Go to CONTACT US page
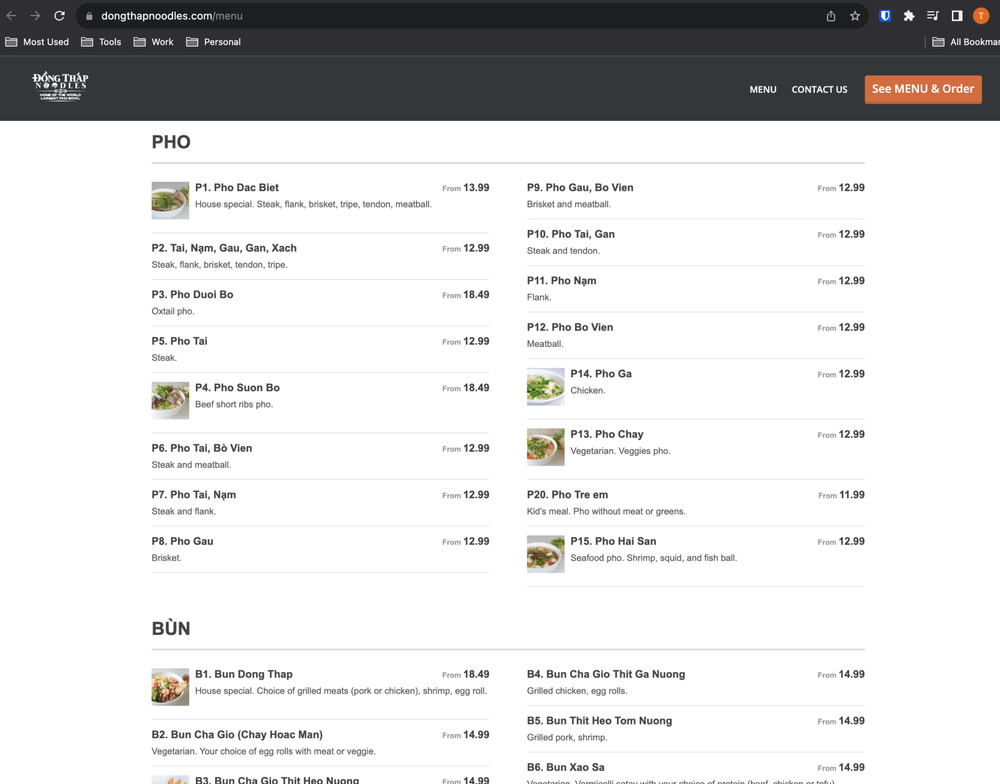1000x784 pixels. [819, 90]
